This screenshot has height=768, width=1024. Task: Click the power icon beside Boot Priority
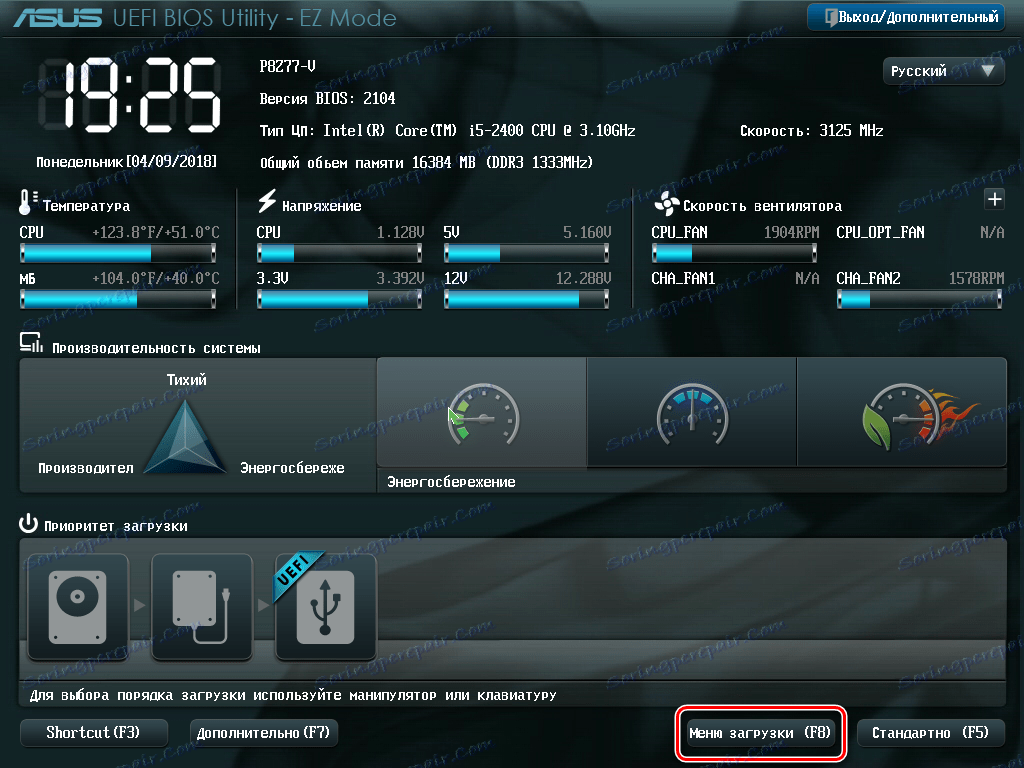pyautogui.click(x=28, y=524)
